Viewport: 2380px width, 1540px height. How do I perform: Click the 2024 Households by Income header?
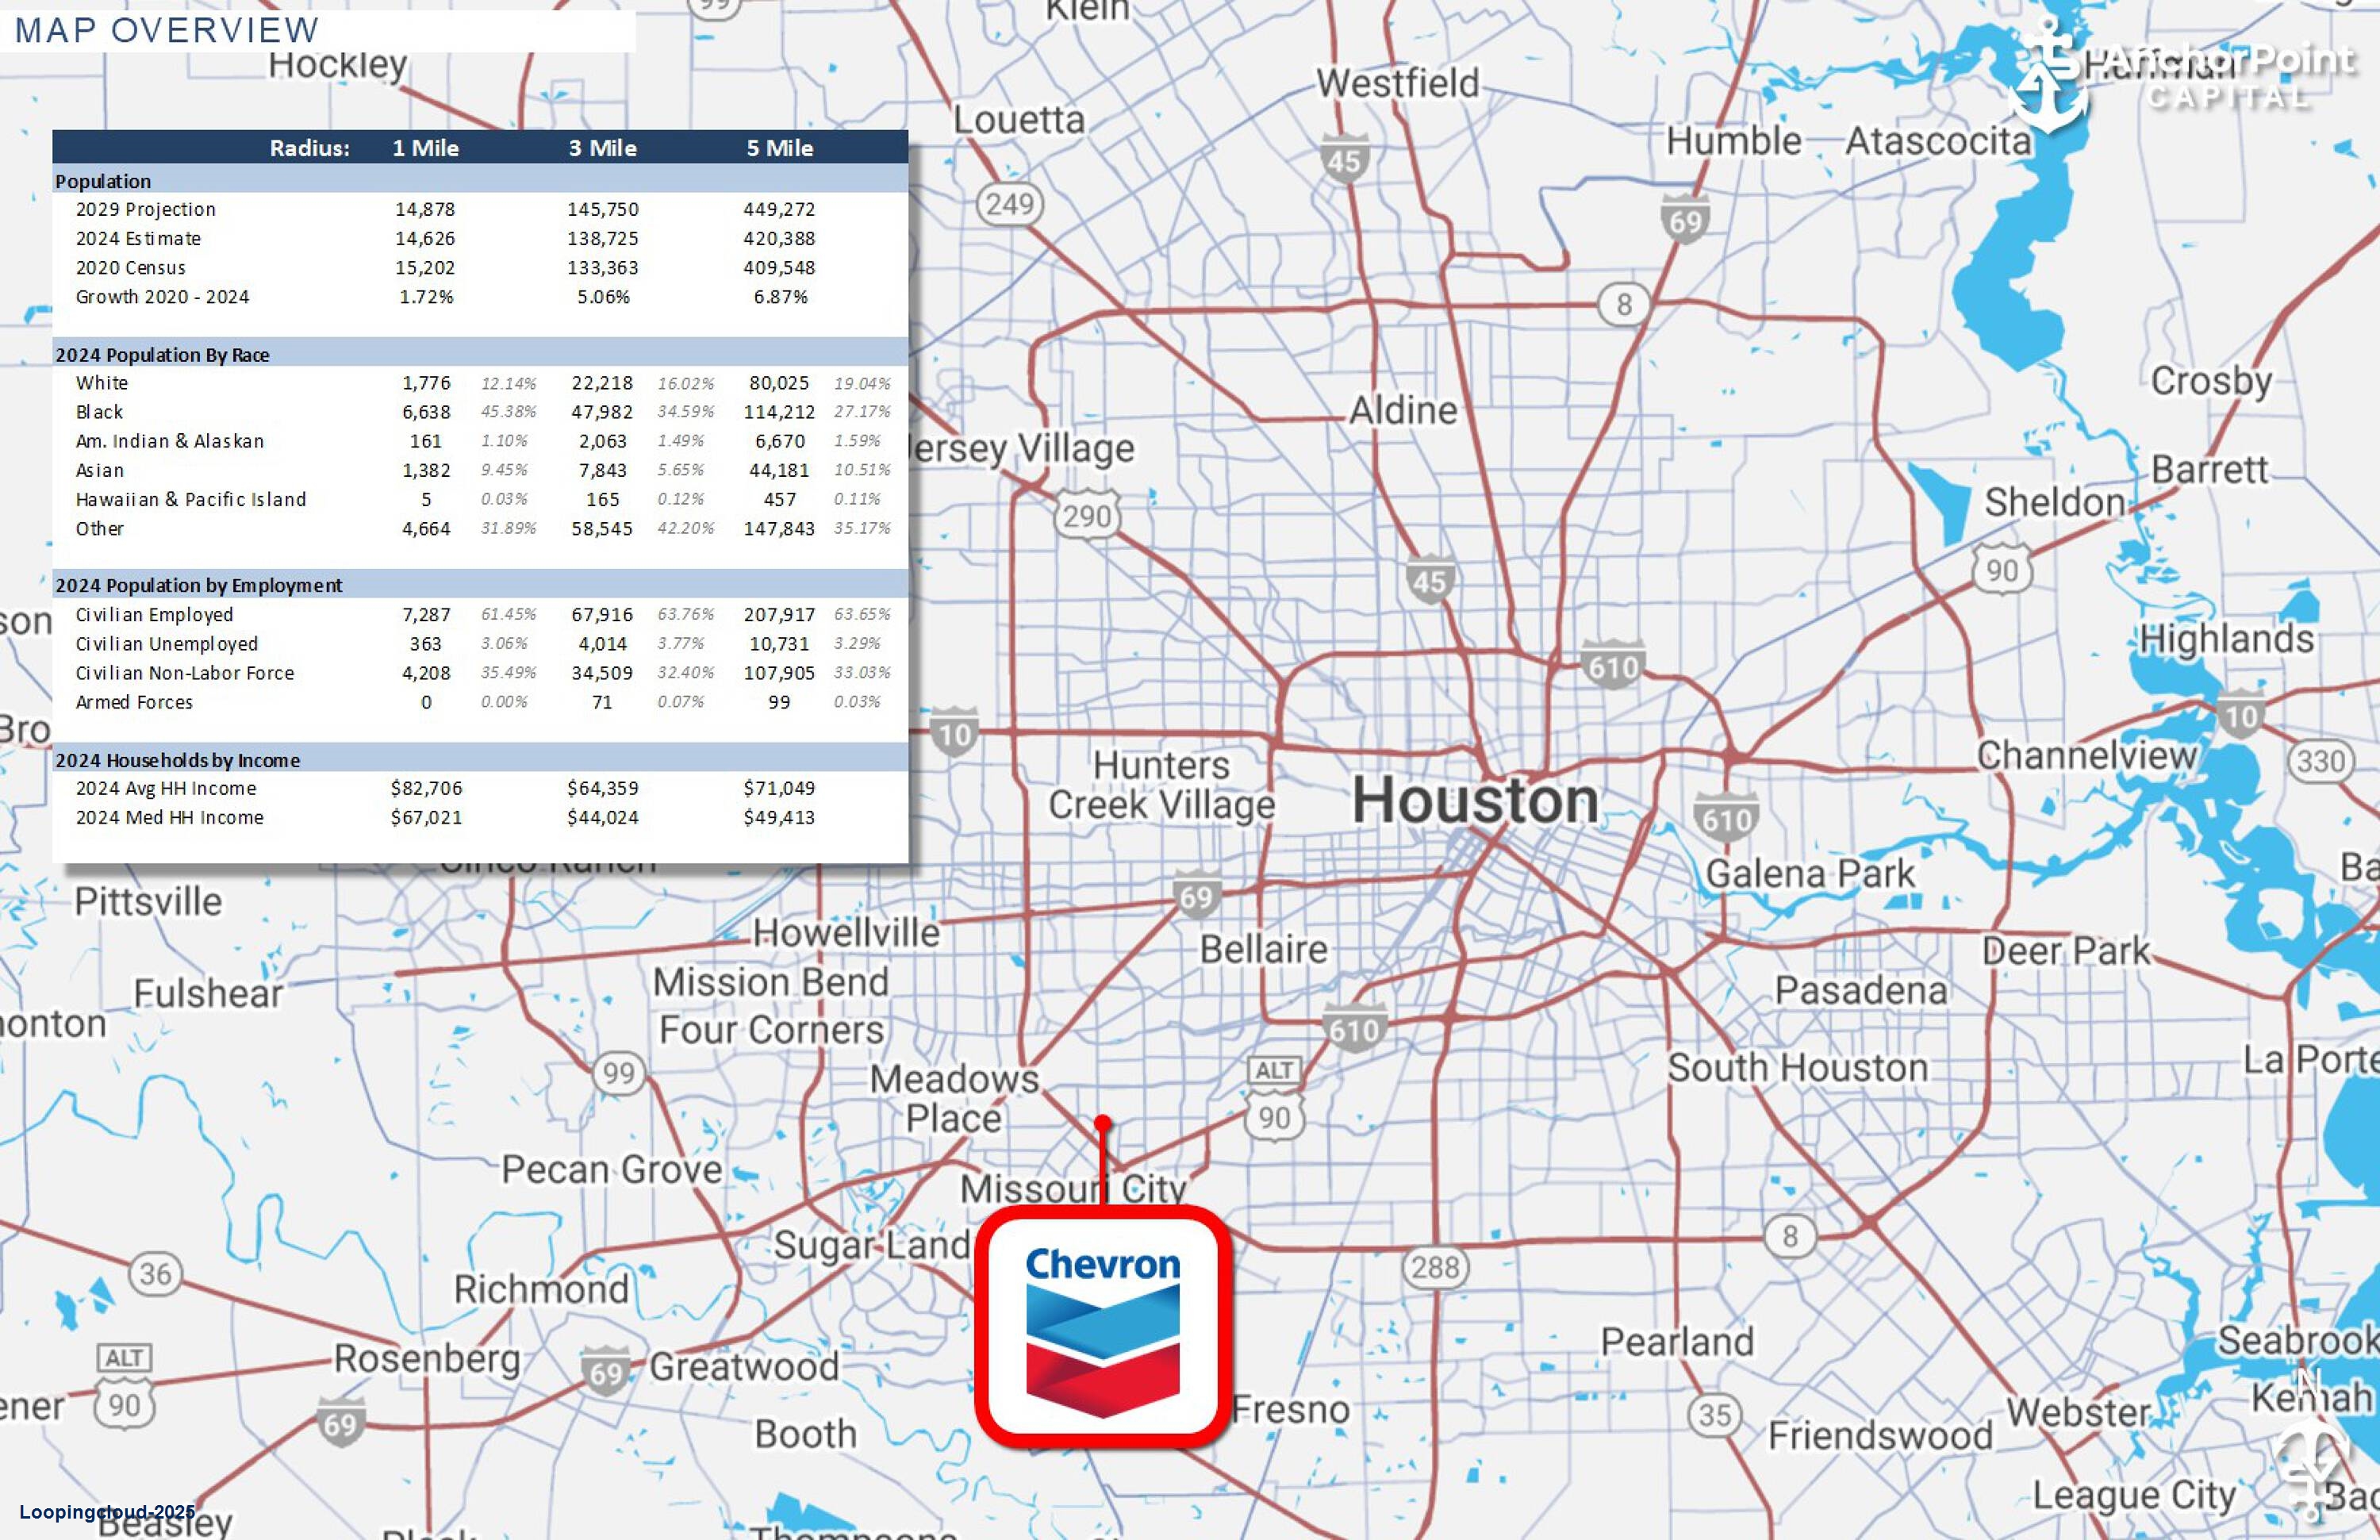coord(177,760)
